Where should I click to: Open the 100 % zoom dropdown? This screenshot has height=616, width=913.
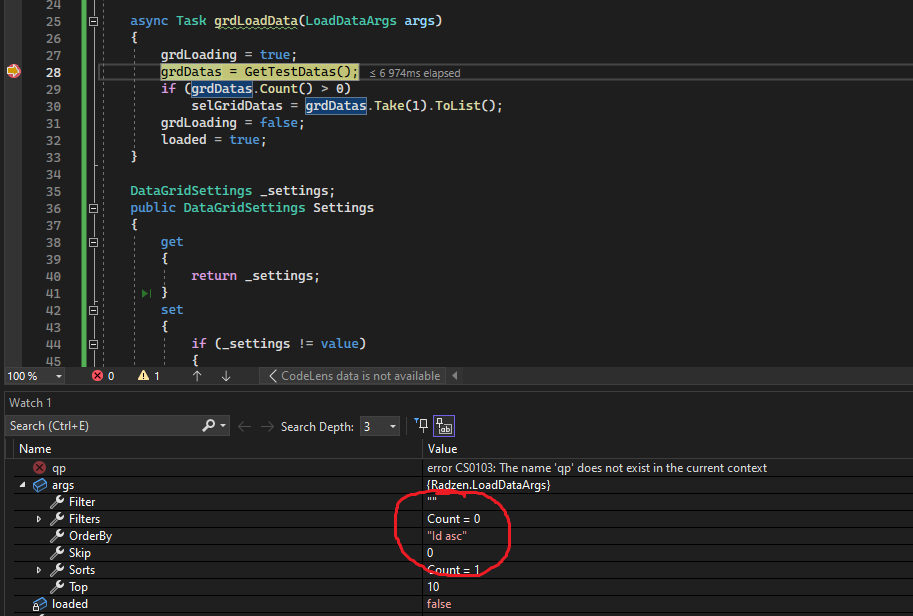[x=35, y=376]
